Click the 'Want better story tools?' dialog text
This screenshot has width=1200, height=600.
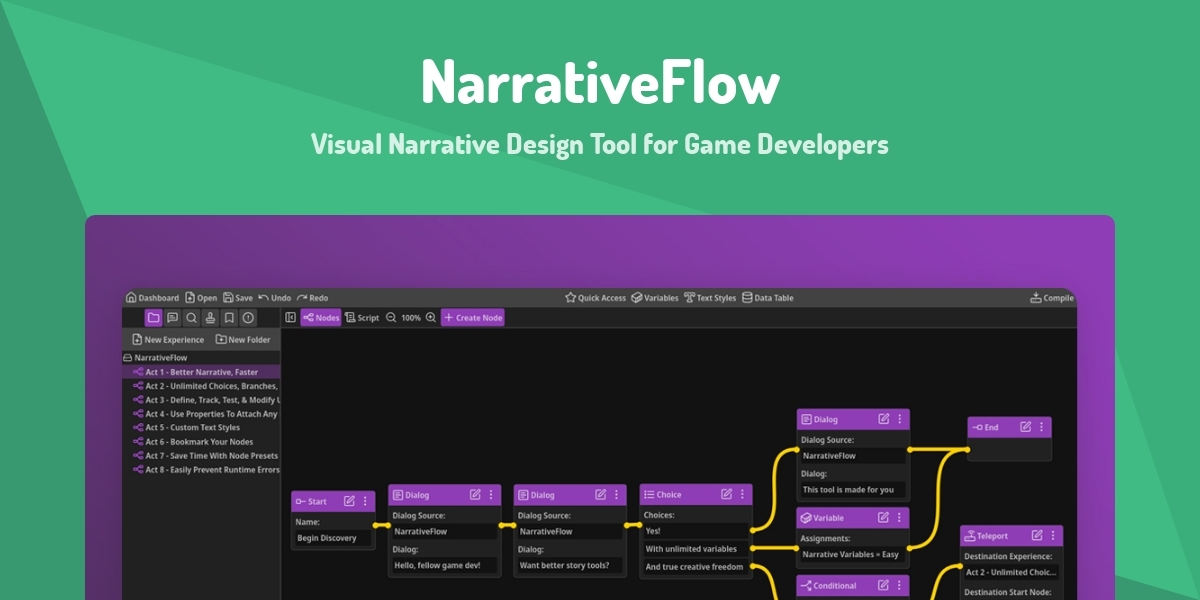tap(570, 566)
